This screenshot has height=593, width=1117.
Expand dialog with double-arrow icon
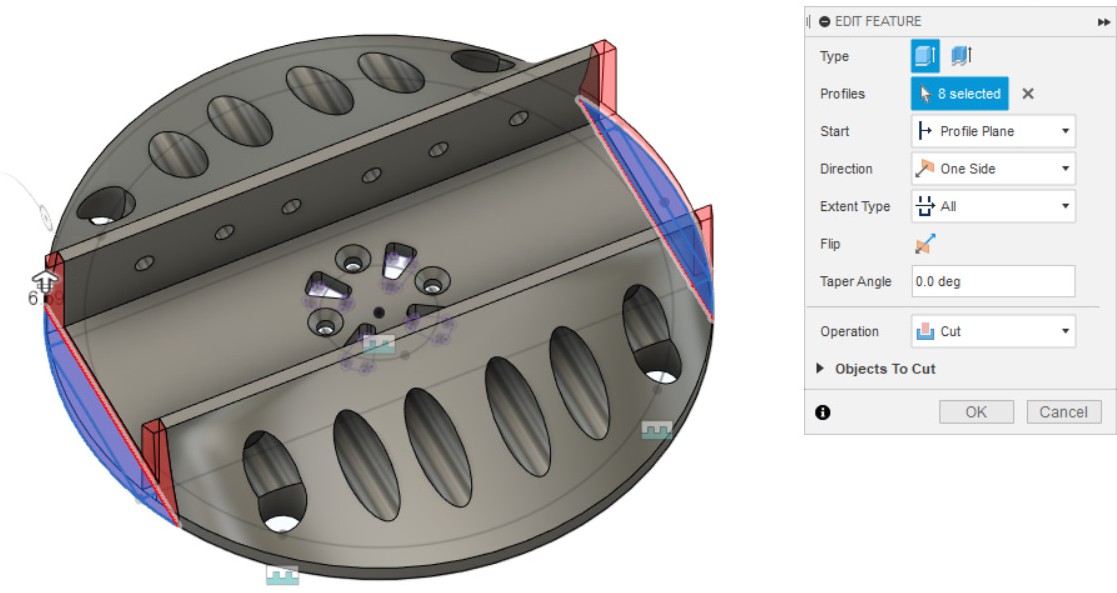(1103, 21)
